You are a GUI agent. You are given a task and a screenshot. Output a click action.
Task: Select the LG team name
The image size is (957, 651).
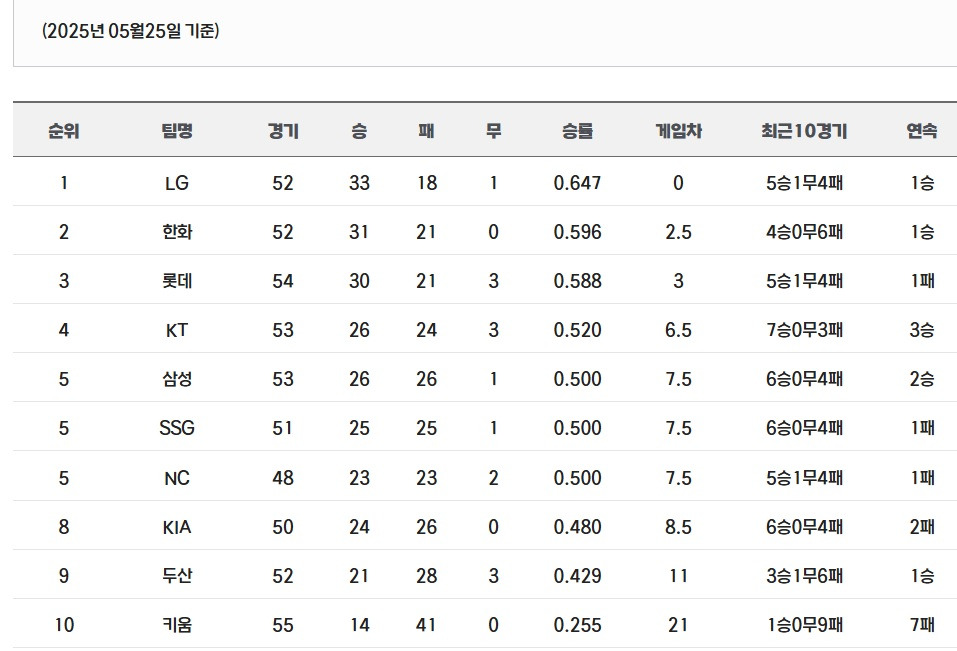click(177, 183)
